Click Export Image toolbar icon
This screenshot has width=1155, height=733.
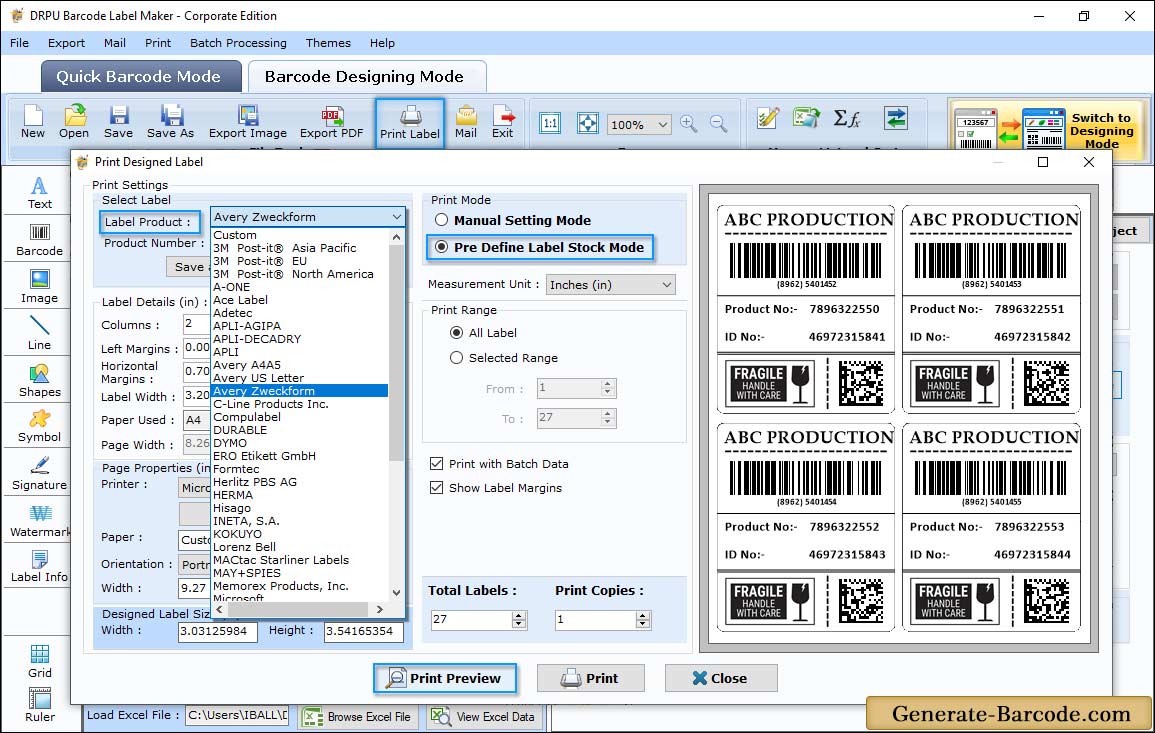[248, 122]
